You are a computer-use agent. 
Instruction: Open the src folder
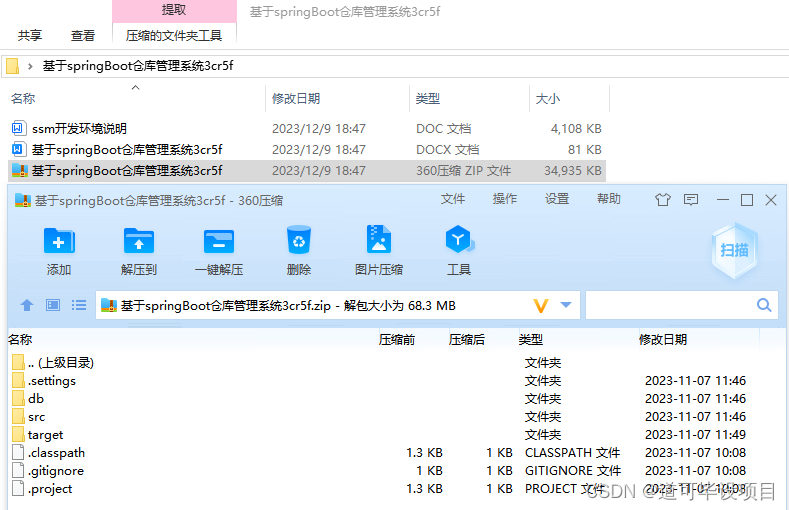tap(29, 417)
